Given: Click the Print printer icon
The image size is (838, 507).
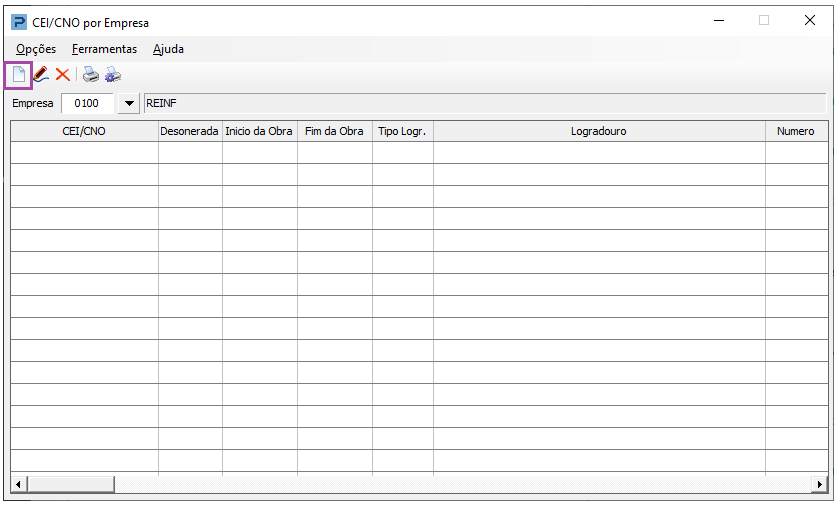Looking at the screenshot, I should click(x=91, y=75).
